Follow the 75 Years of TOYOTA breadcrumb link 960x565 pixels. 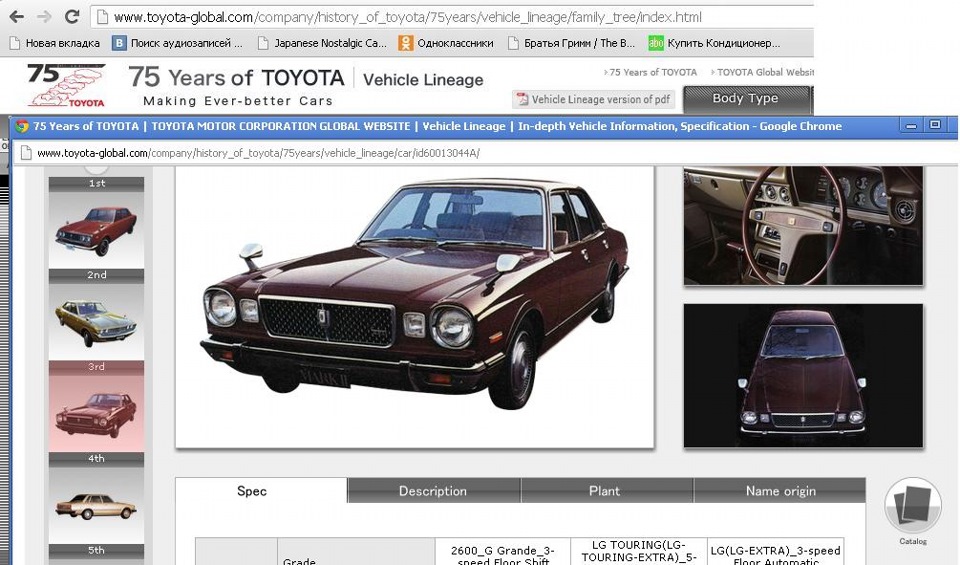(x=650, y=72)
